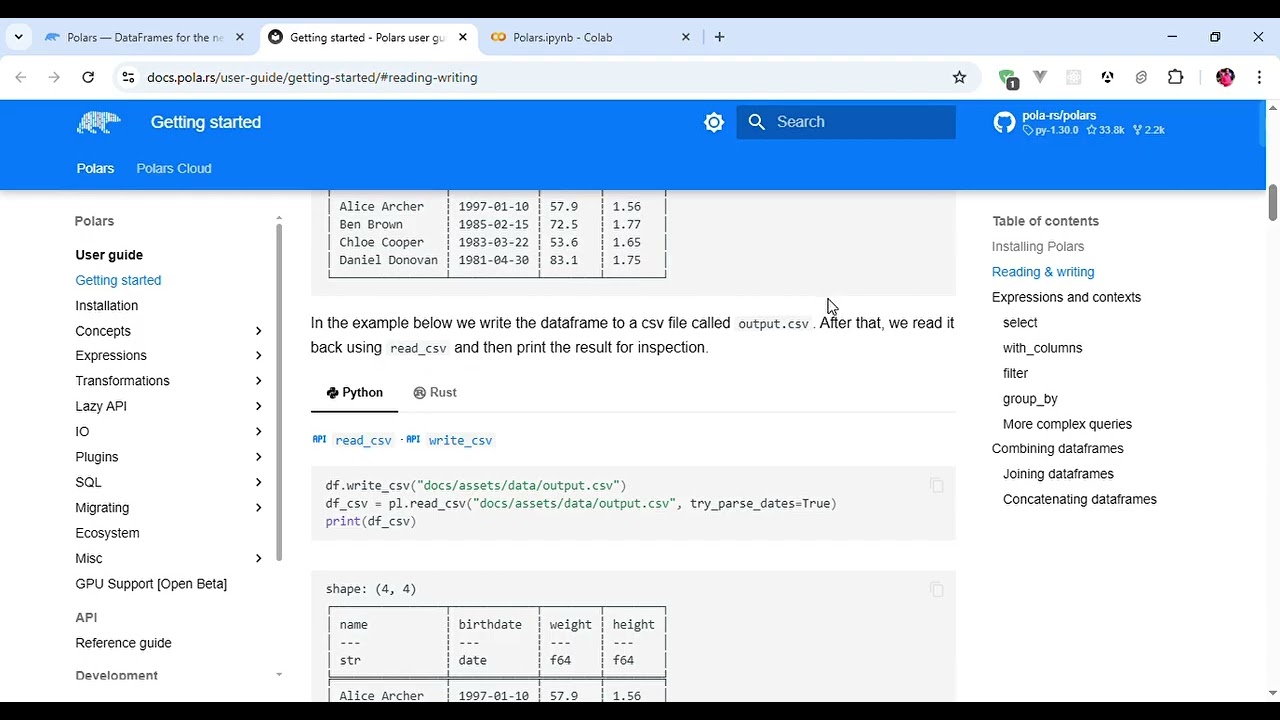This screenshot has width=1280, height=720.
Task: Open the write_csv API reference link
Action: click(460, 440)
